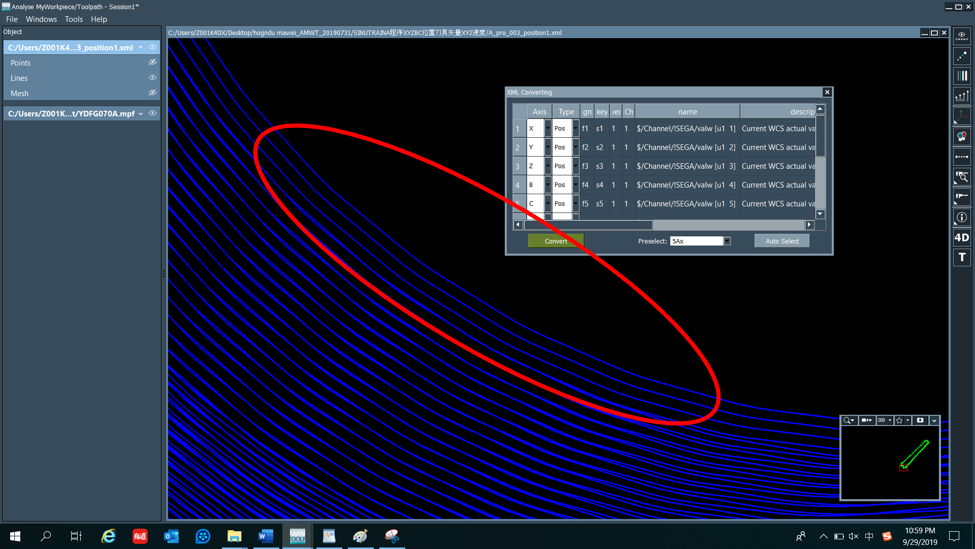Screen dimensions: 975x549
Task: Open the camera view dropdown in overview
Action: [866, 421]
